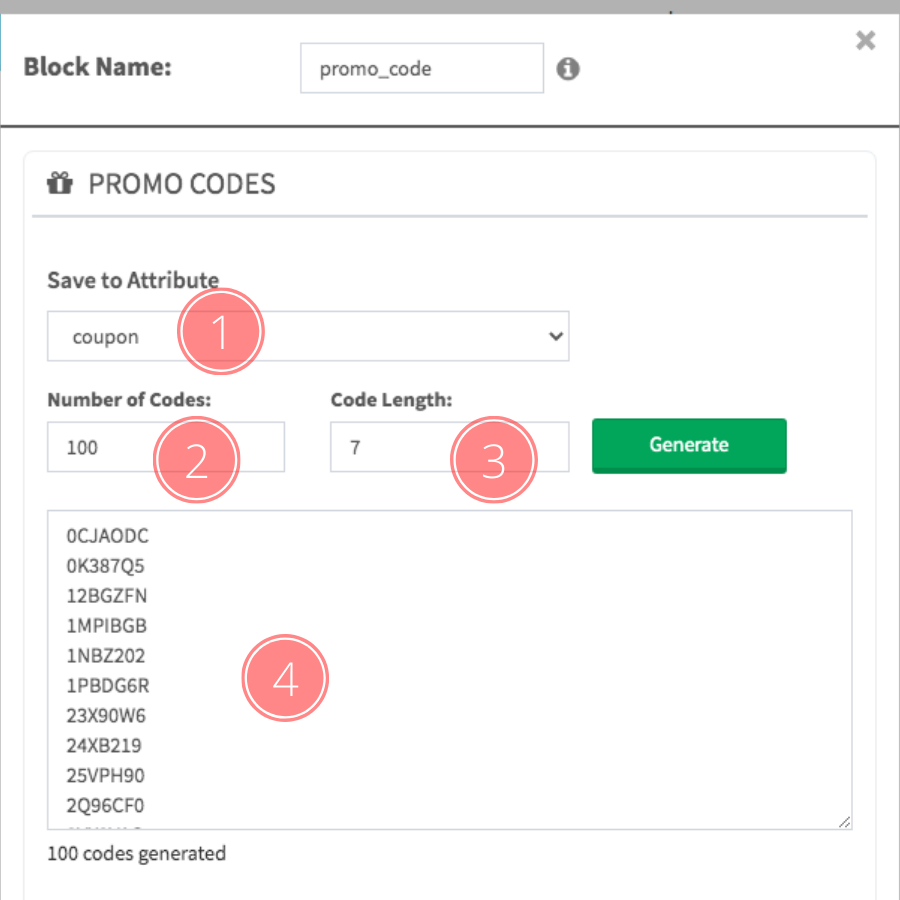Click the numbered marker 1 circle
Image resolution: width=900 pixels, height=900 pixels.
click(220, 333)
